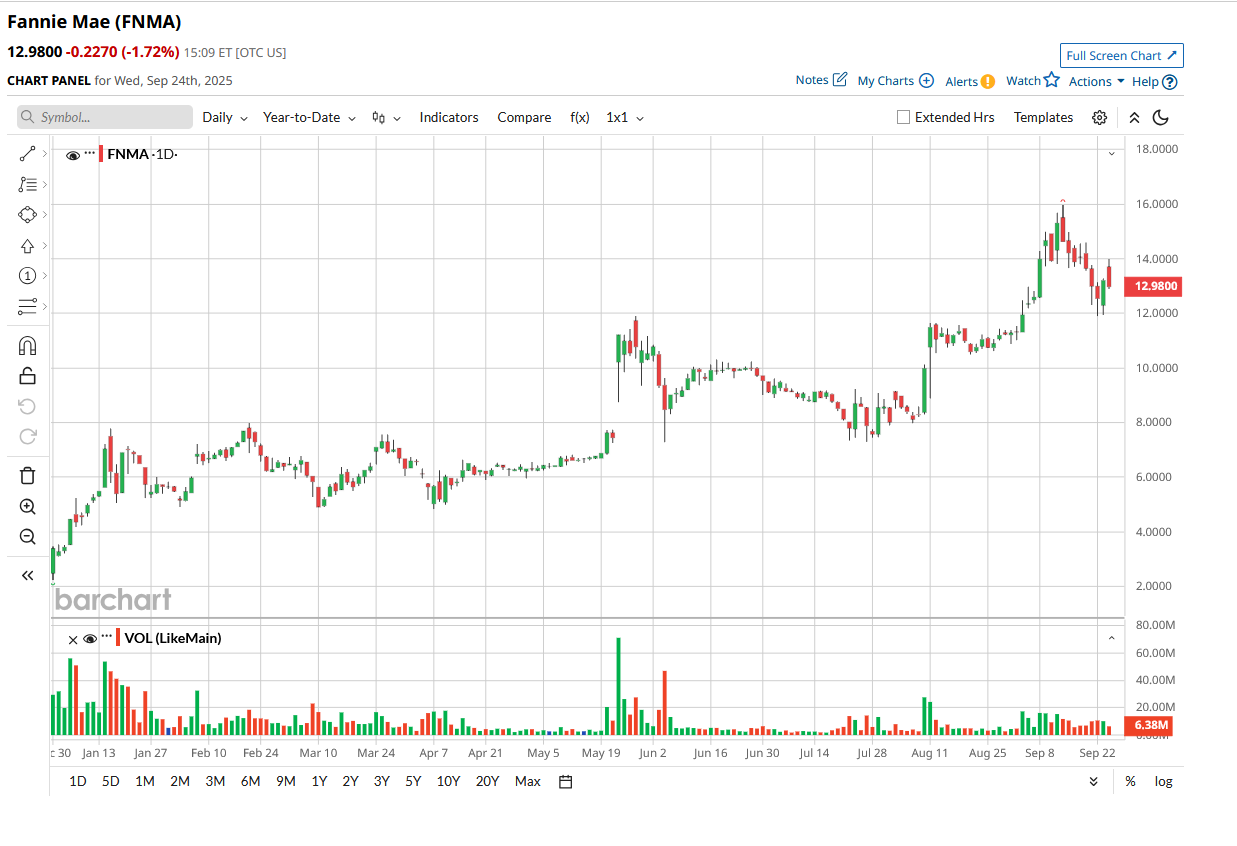Viewport: 1237px width, 846px height.
Task: Enable the Extended Hrs checkbox
Action: [x=904, y=117]
